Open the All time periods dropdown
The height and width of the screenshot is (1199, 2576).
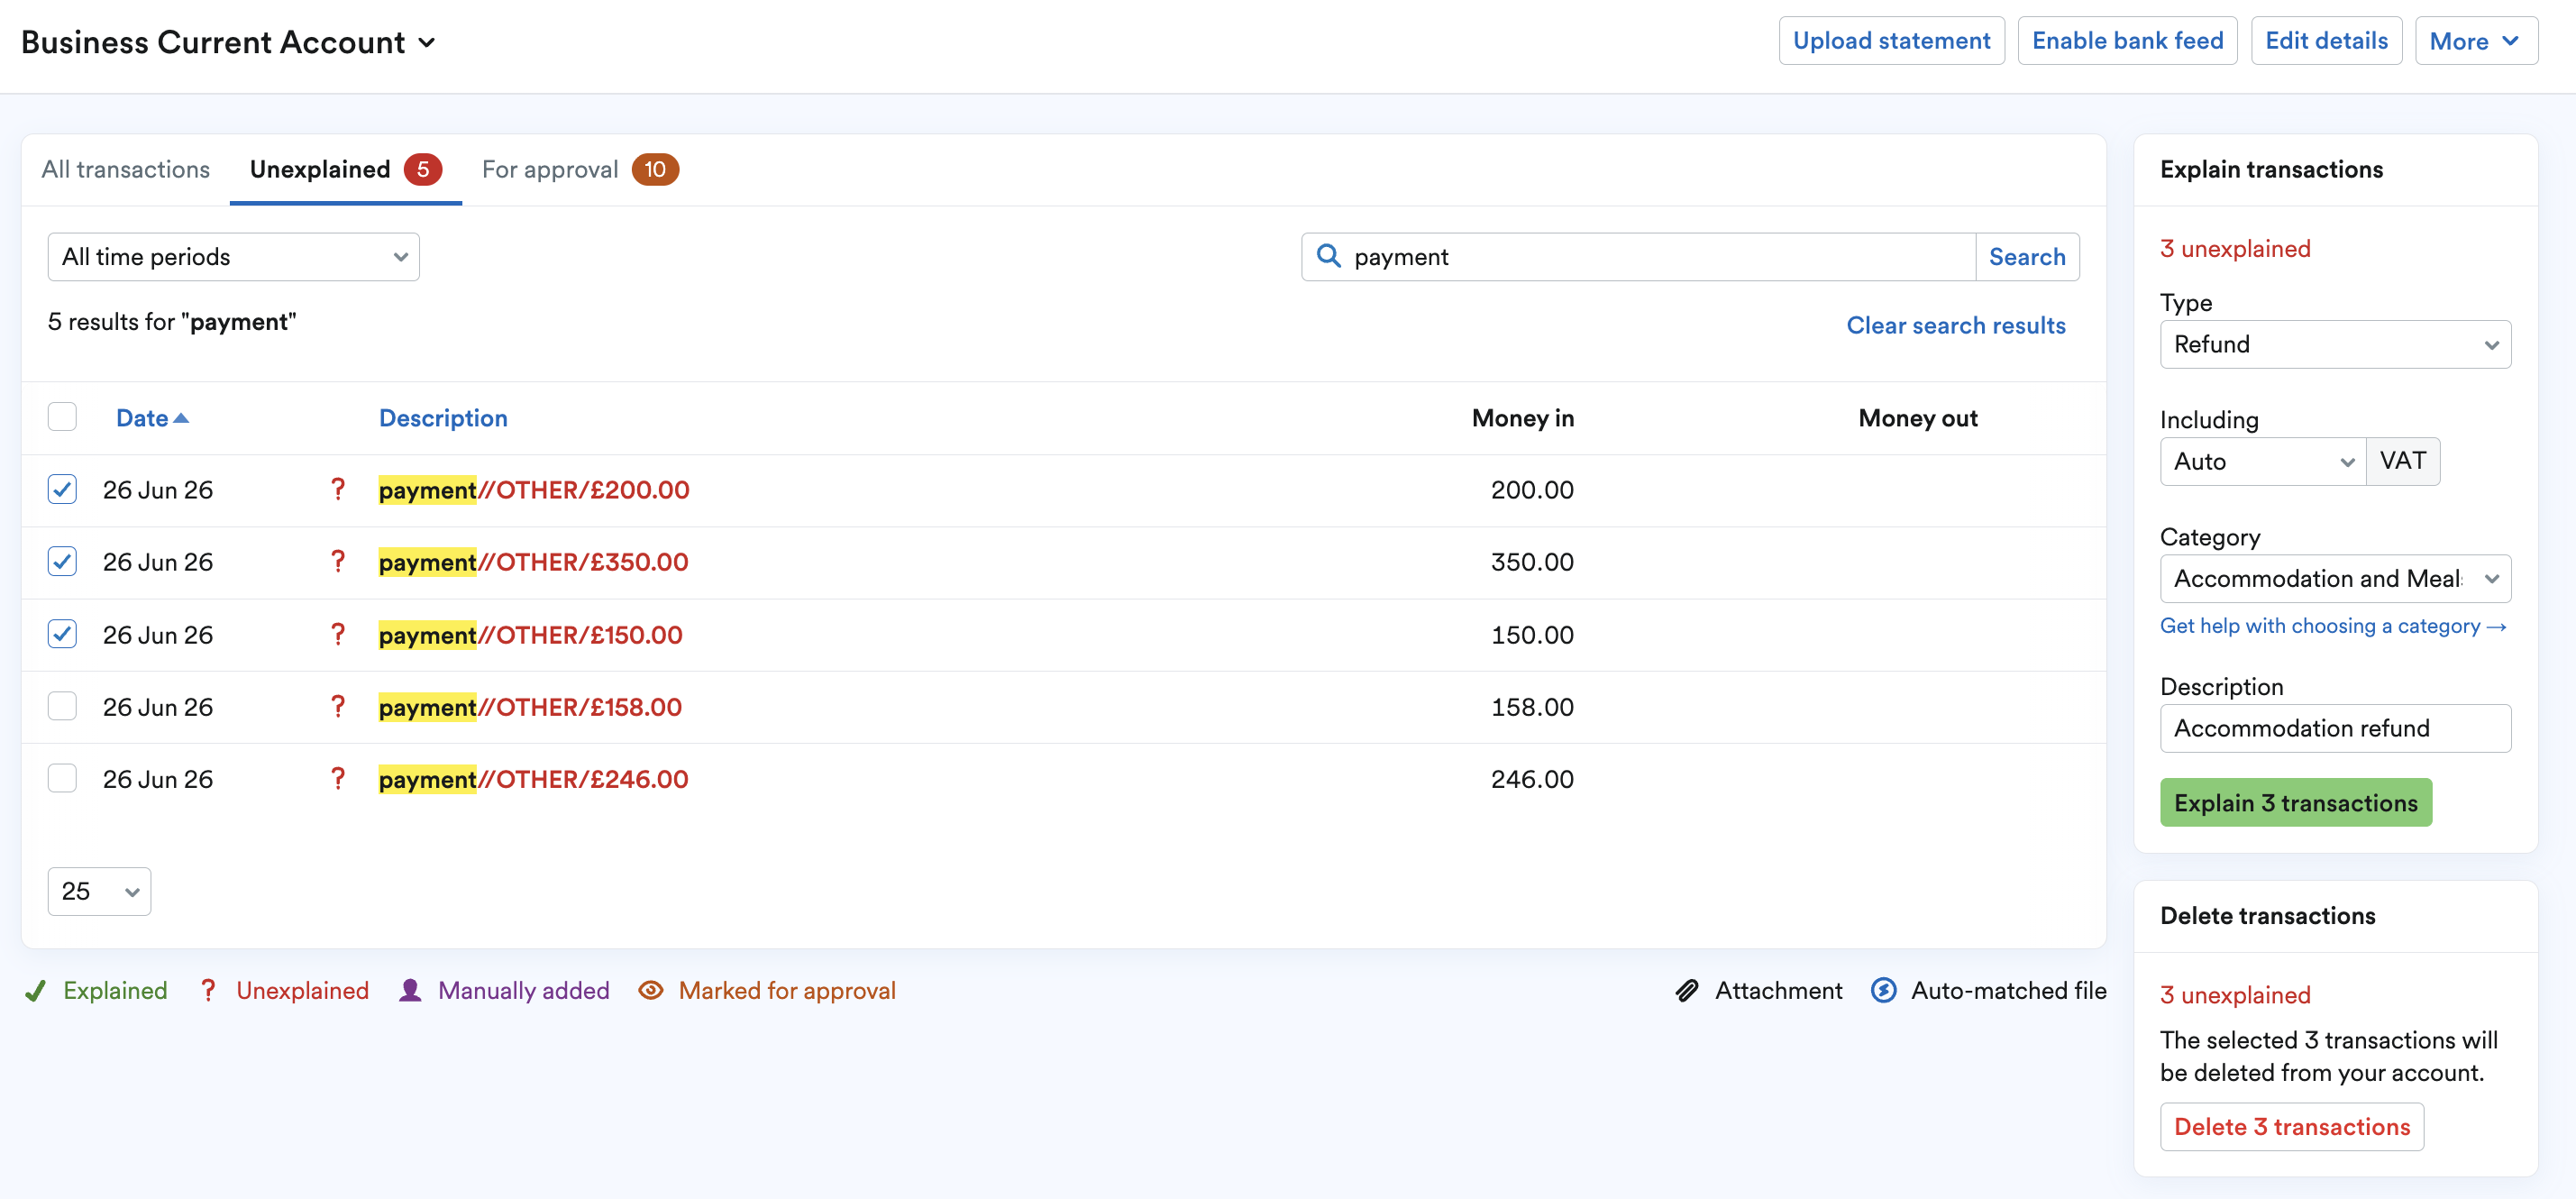pyautogui.click(x=233, y=257)
